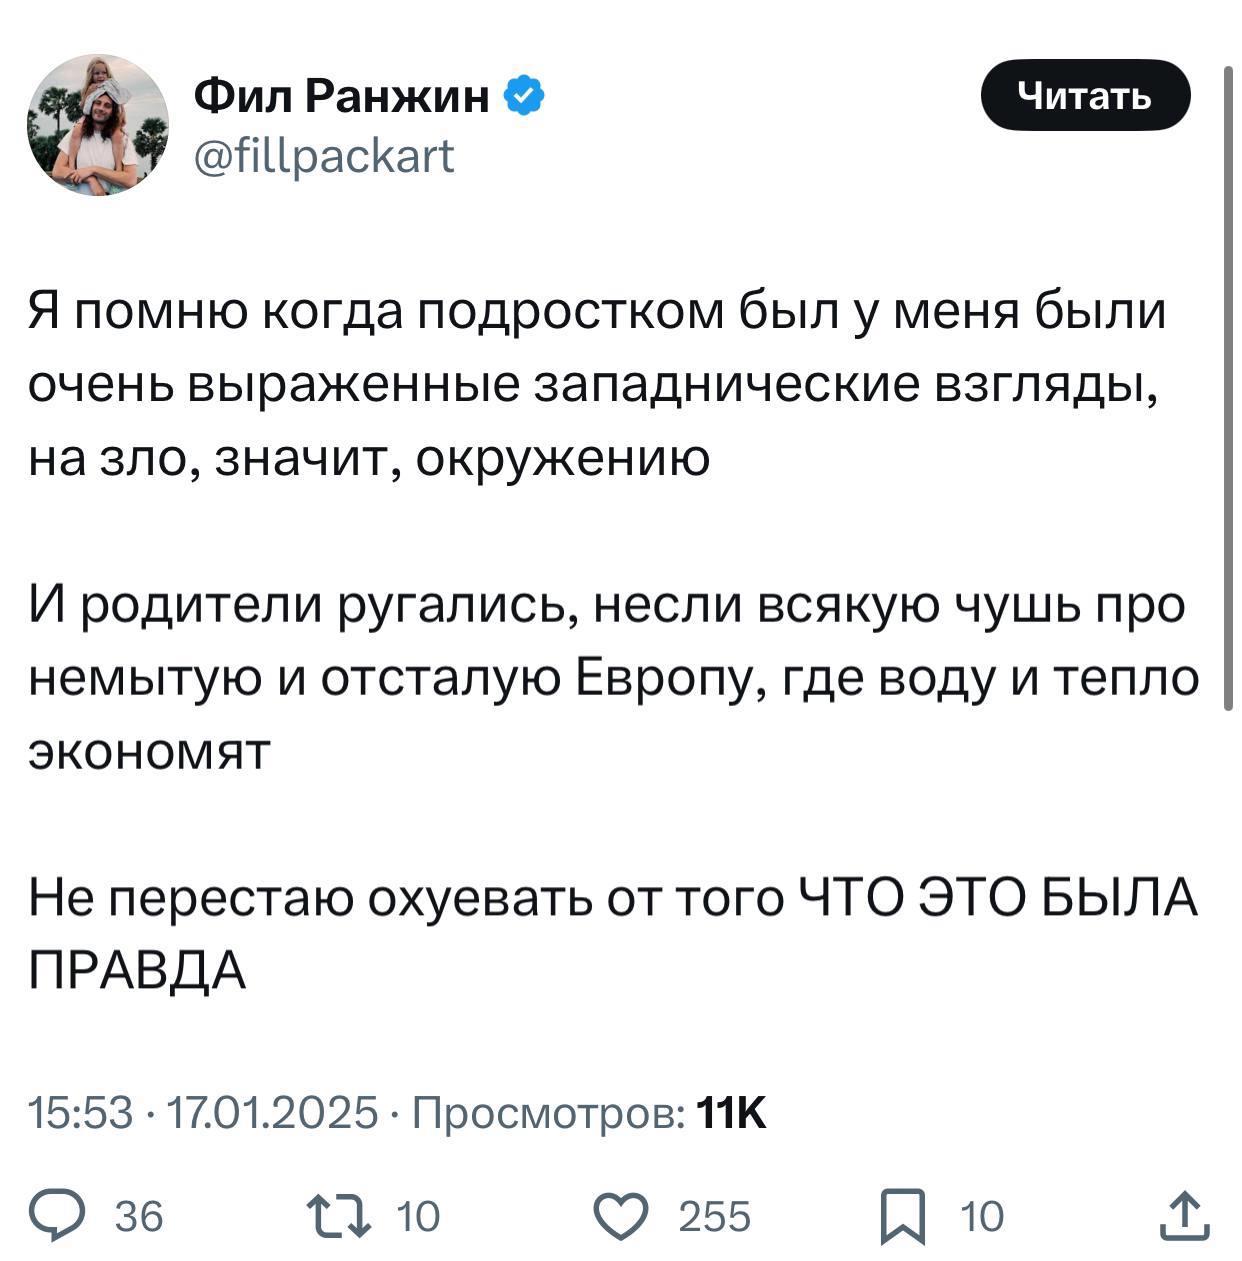Image resolution: width=1242 pixels, height=1261 pixels.
Task: Click the 36 replies count
Action: pyautogui.click(x=139, y=1217)
